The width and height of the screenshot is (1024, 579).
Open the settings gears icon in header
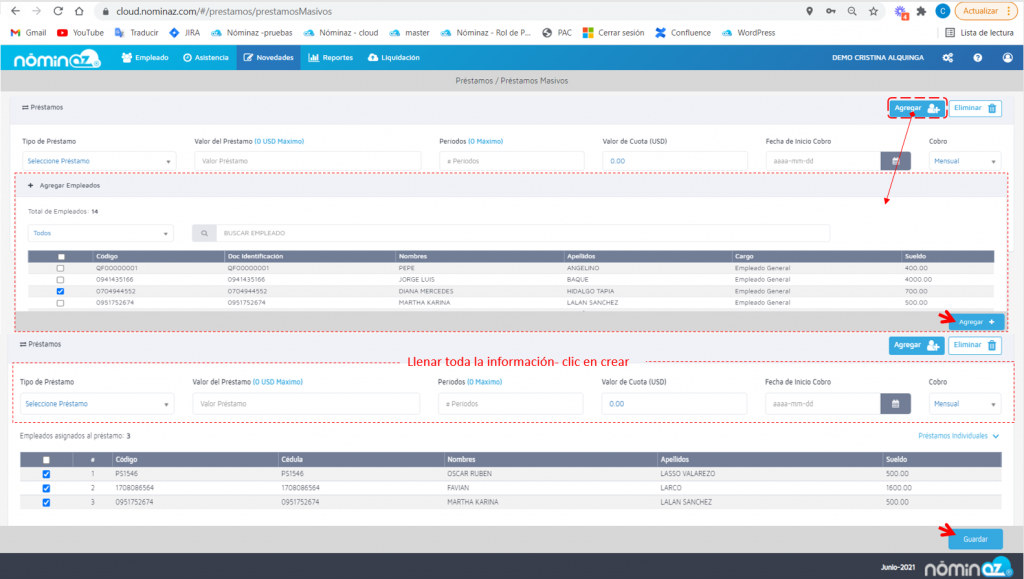pos(948,57)
